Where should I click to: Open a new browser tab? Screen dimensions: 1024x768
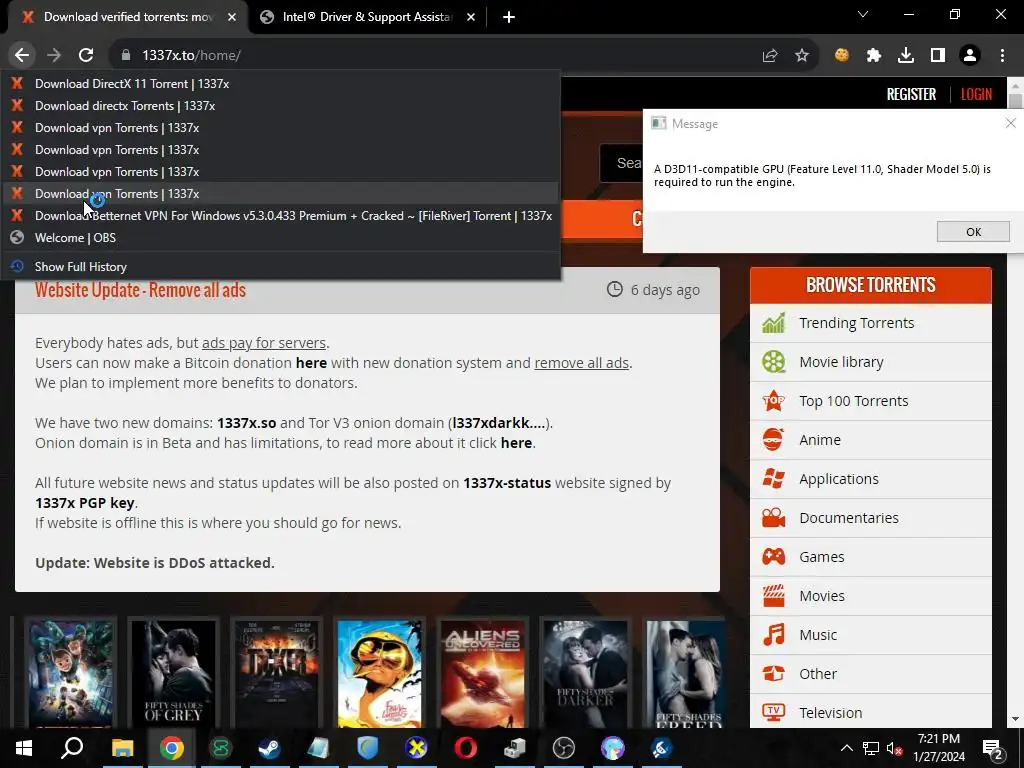(x=509, y=17)
